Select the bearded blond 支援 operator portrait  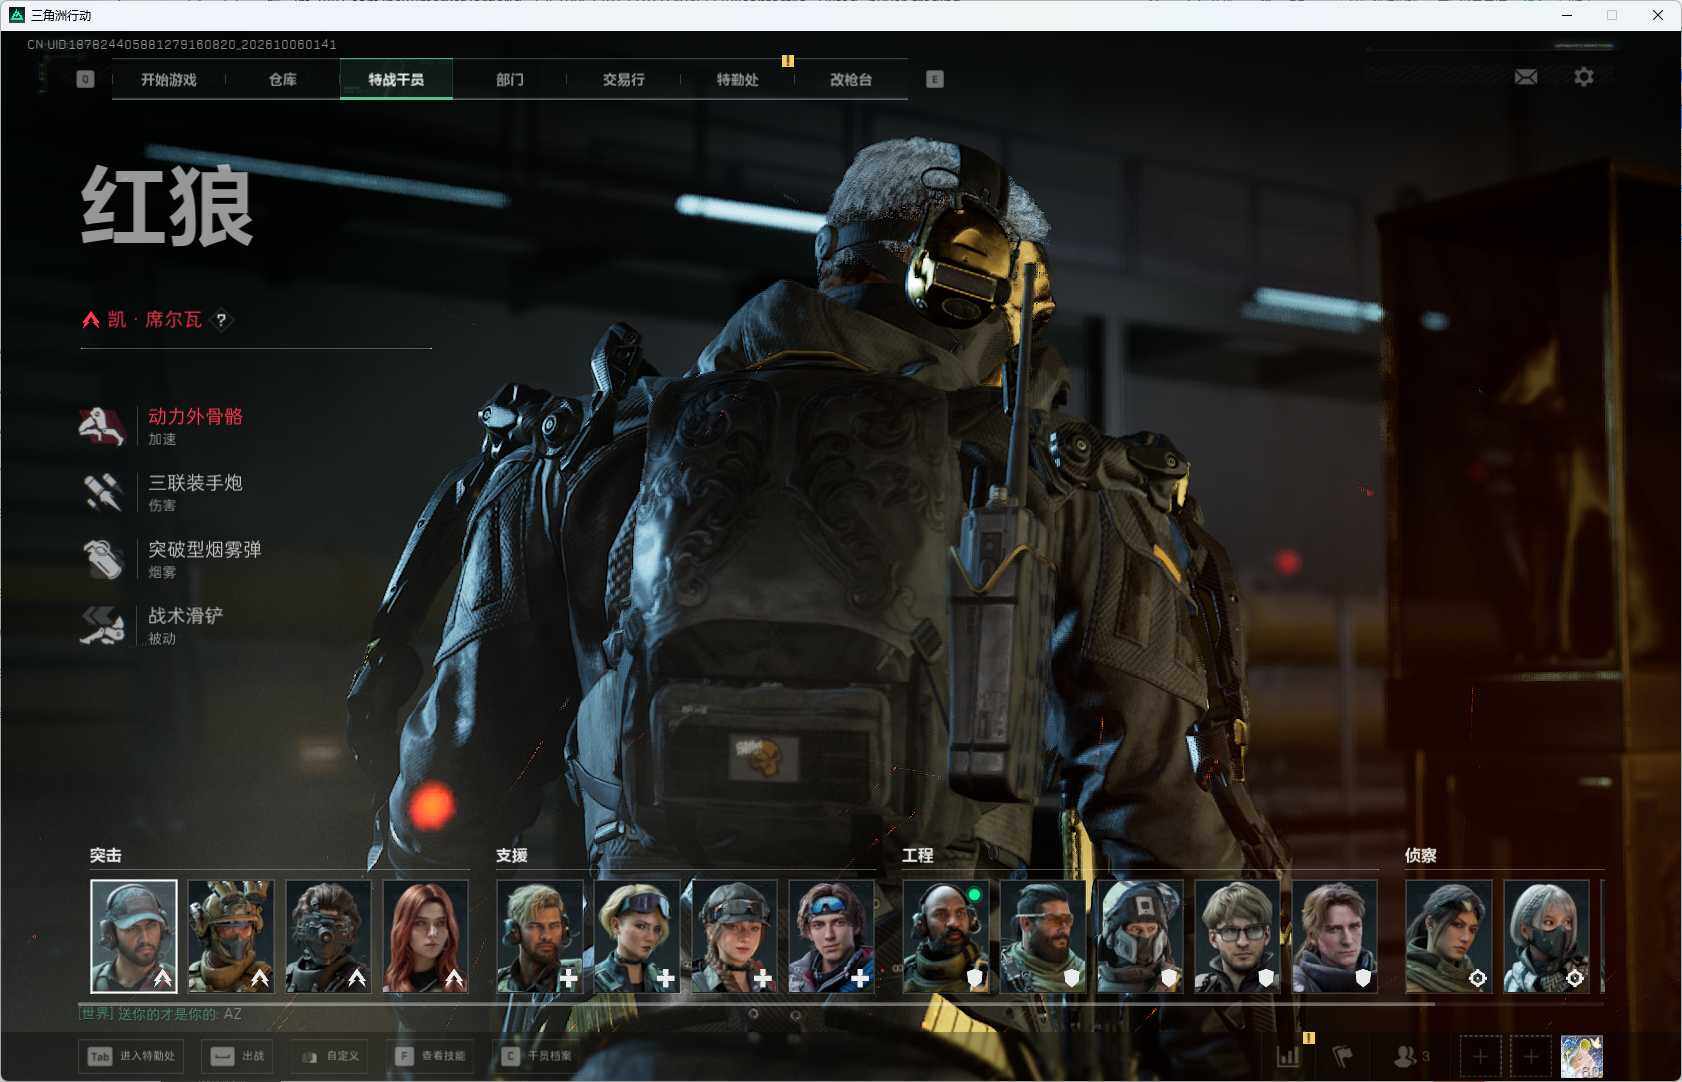540,936
